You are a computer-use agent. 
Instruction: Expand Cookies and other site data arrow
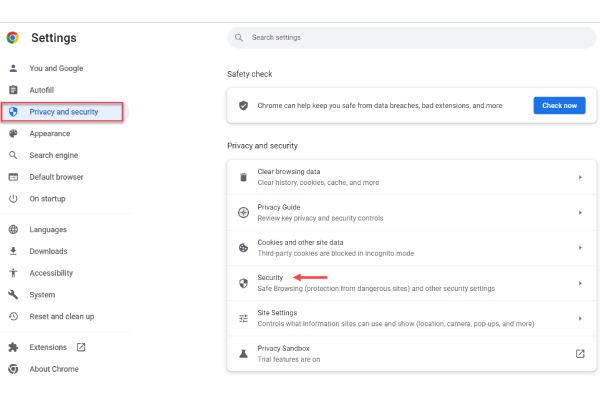click(x=580, y=248)
